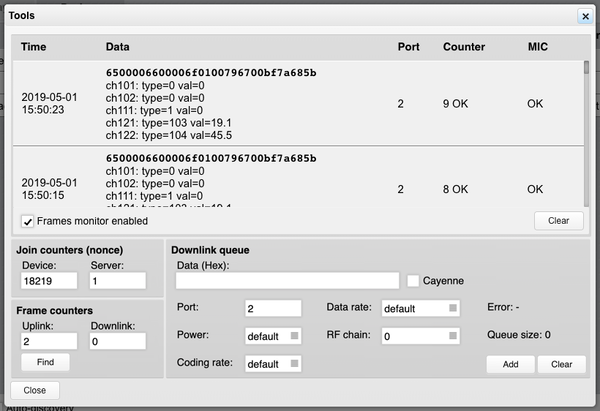Click Add in the Downlink queue
This screenshot has width=600, height=411.
510,364
